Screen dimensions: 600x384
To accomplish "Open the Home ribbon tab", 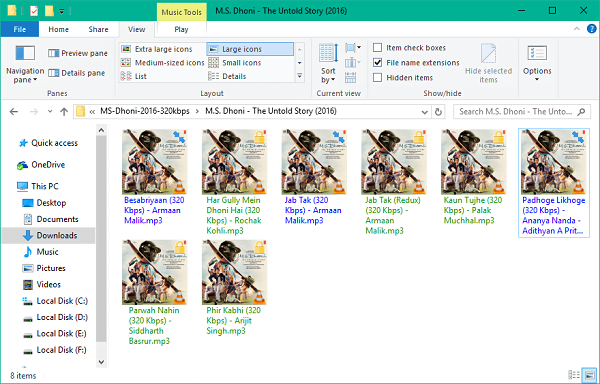I will pos(59,29).
